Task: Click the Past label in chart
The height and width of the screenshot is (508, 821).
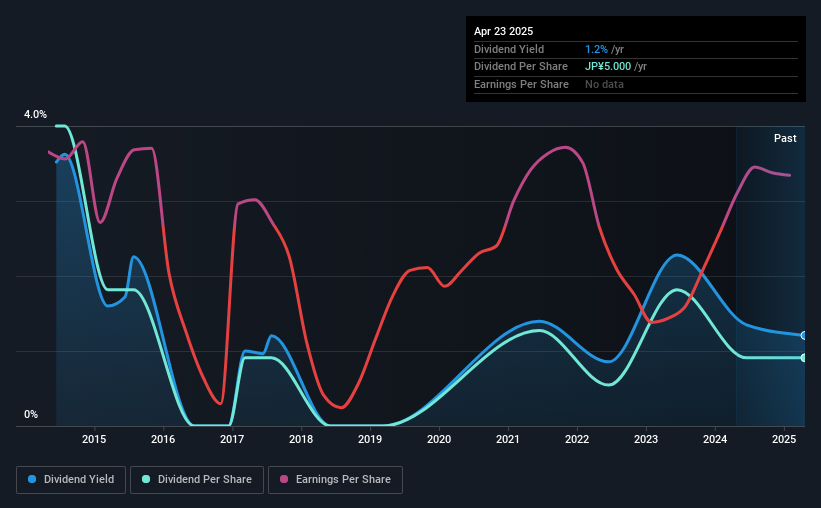Action: pos(785,138)
